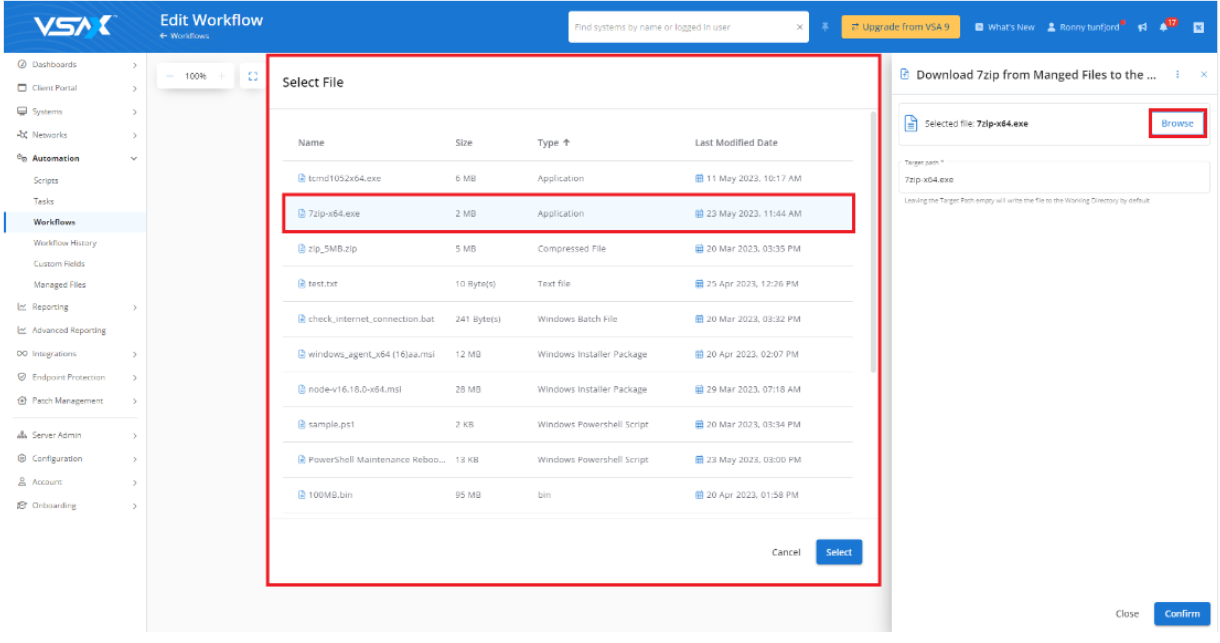The width and height of the screenshot is (1220, 643).
Task: Click the square icon at header far right
Action: coord(1198,27)
